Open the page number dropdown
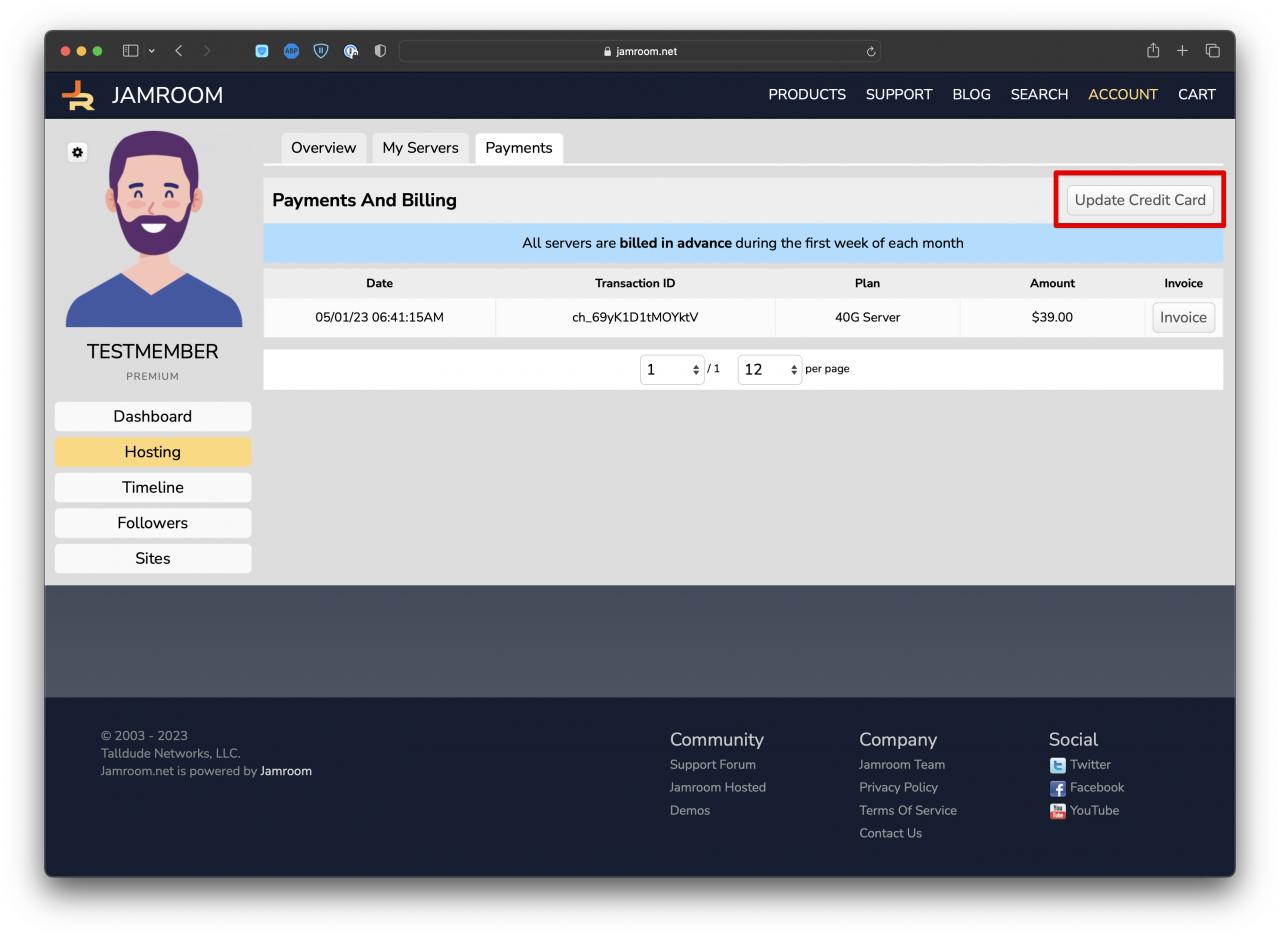This screenshot has height=936, width=1280. coord(672,370)
